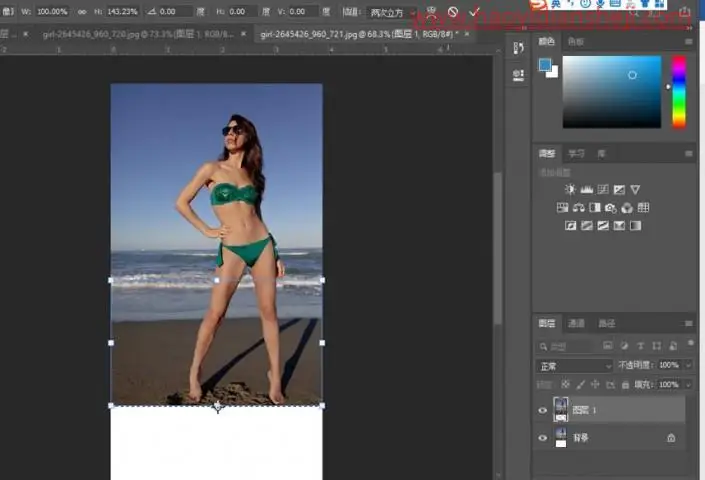This screenshot has height=480, width=705.
Task: Open the opacity 100% dropdown arrow
Action: [x=688, y=365]
